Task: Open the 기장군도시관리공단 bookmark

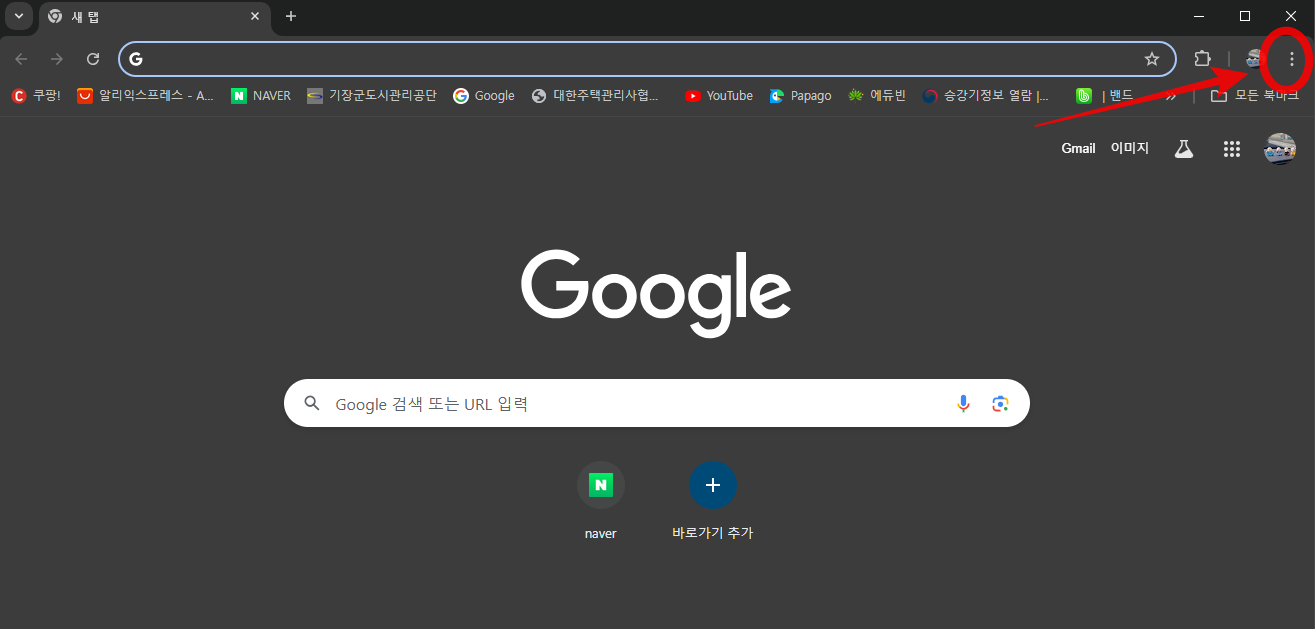Action: (372, 96)
